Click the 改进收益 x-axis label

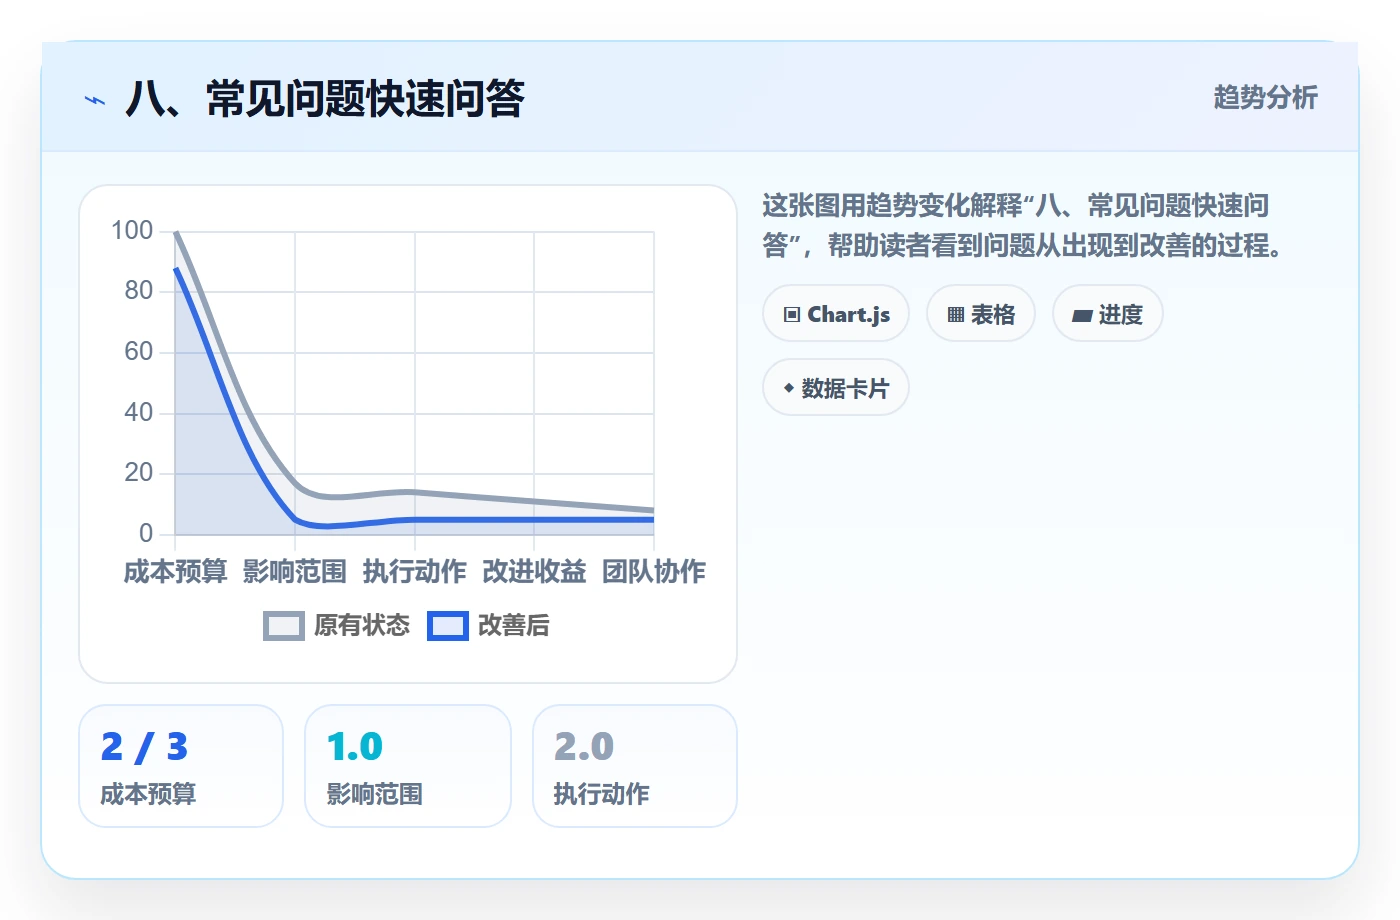534,572
